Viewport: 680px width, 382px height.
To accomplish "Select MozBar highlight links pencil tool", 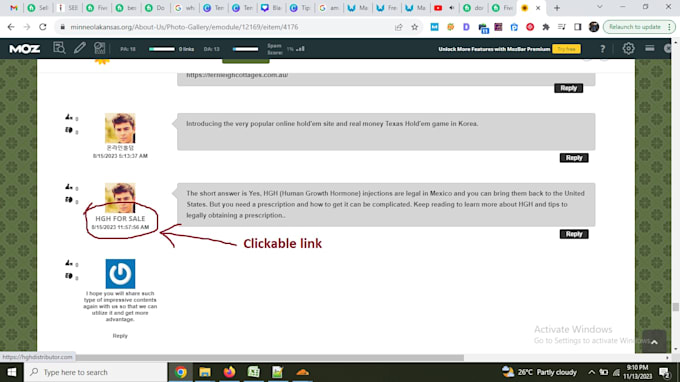I will pyautogui.click(x=79, y=48).
